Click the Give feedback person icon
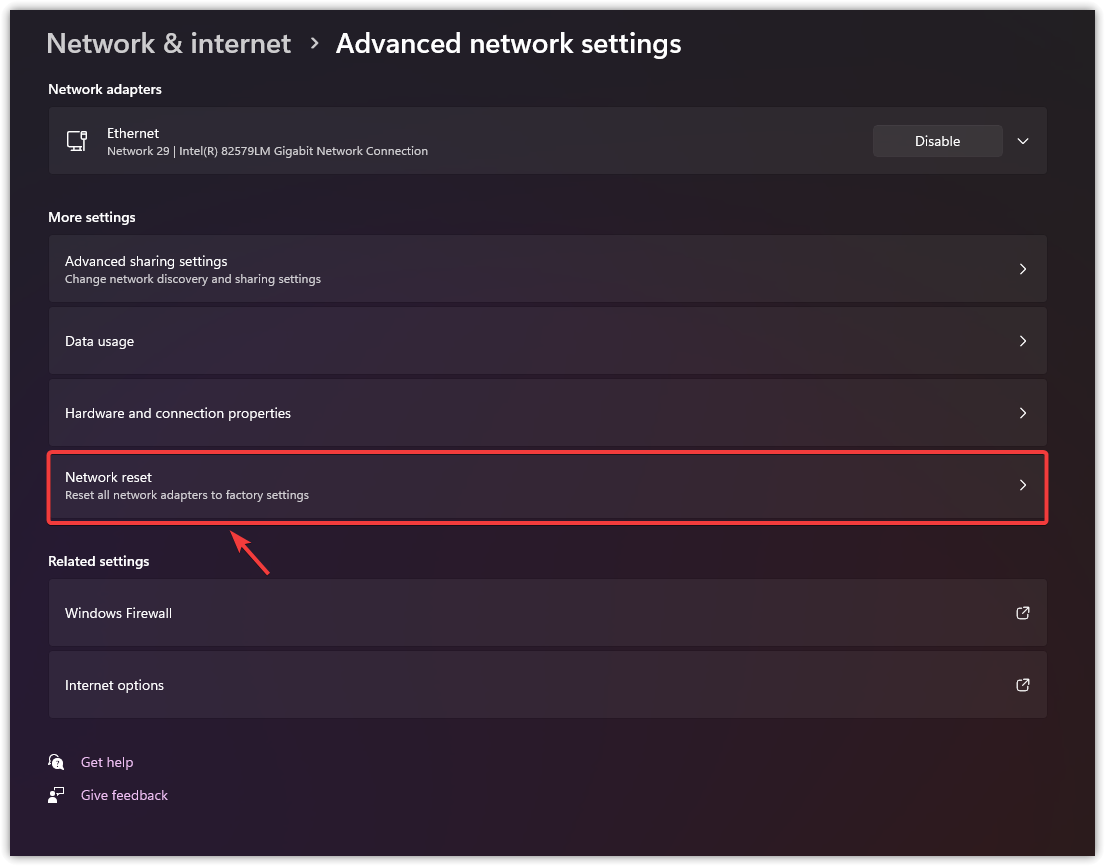Screen dimensions: 1105x866 (56, 795)
